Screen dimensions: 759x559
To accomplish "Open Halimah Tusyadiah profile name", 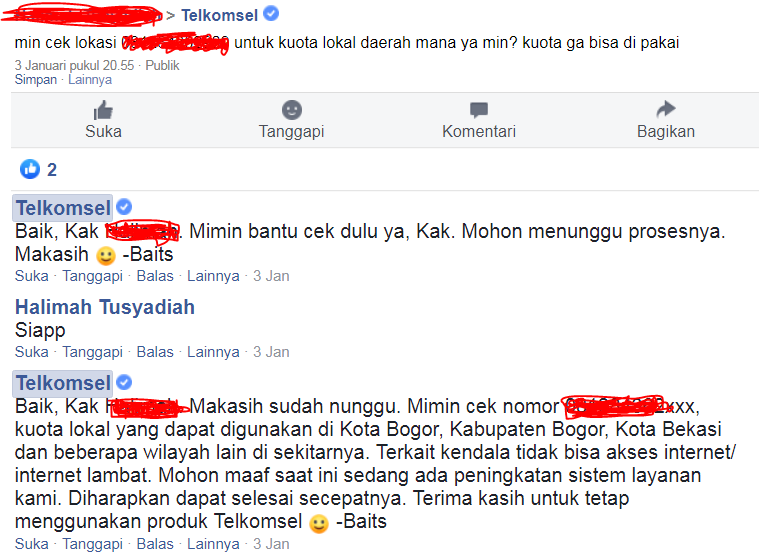I will point(105,307).
